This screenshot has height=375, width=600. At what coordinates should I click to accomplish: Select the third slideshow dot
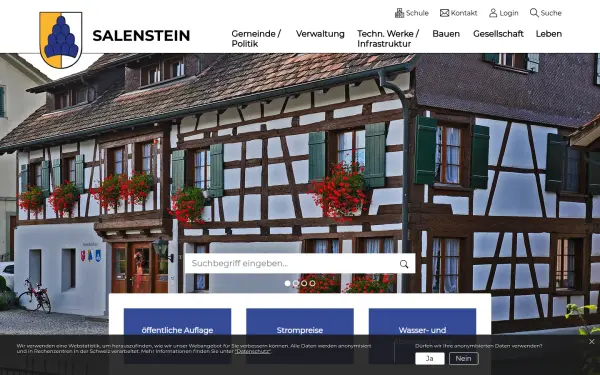tap(304, 283)
